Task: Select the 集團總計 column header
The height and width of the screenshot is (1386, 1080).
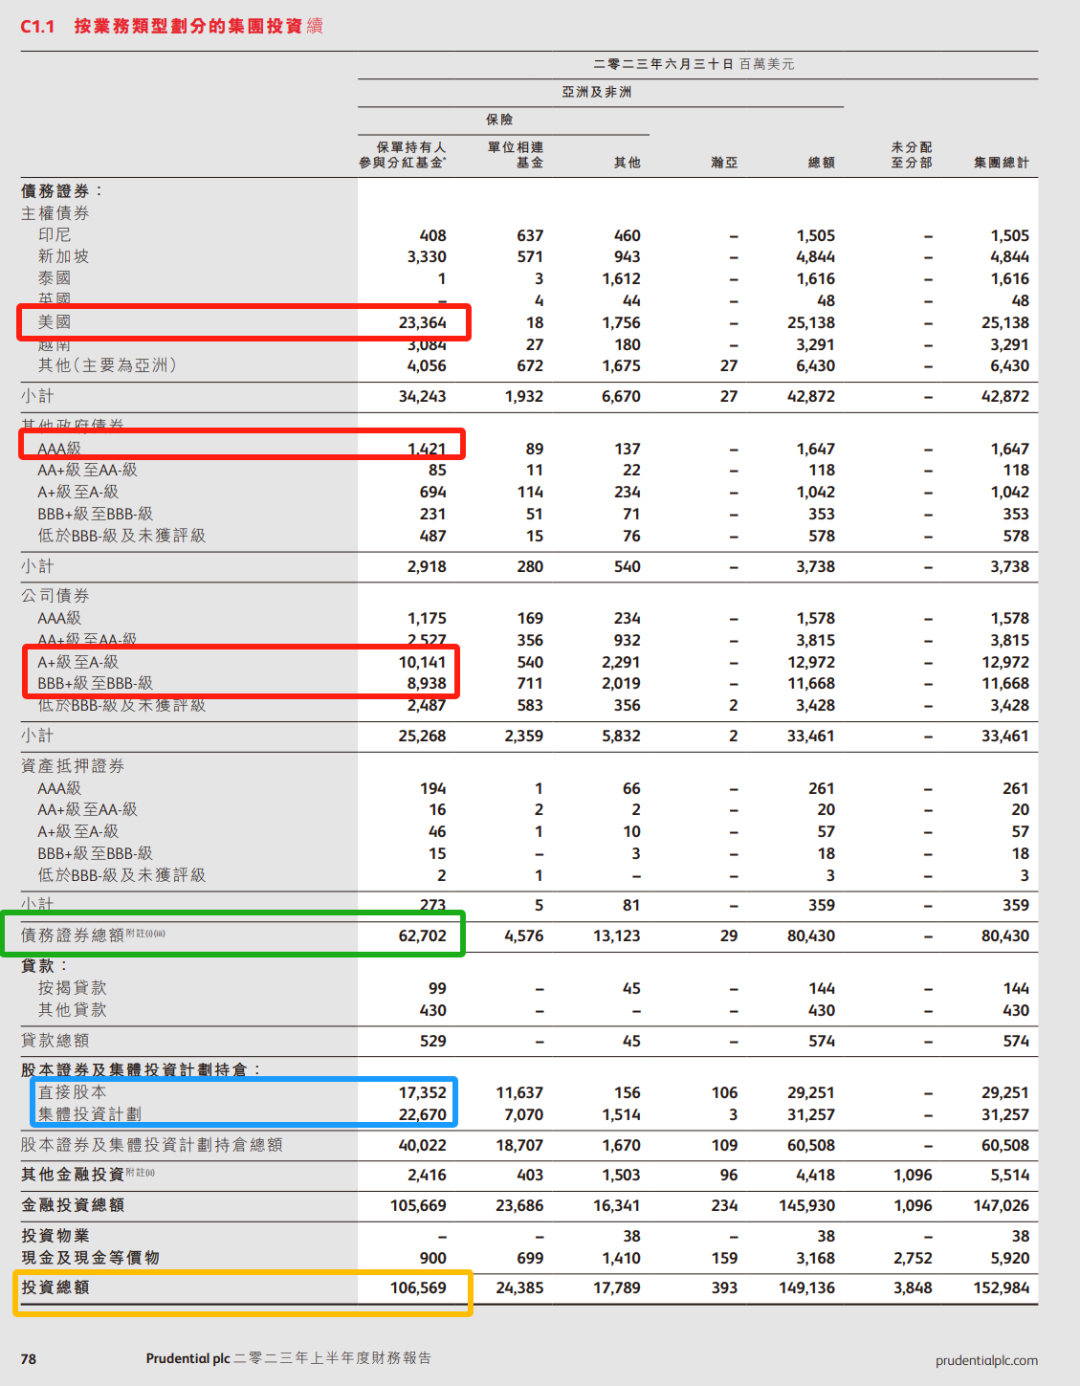Action: click(x=1001, y=162)
